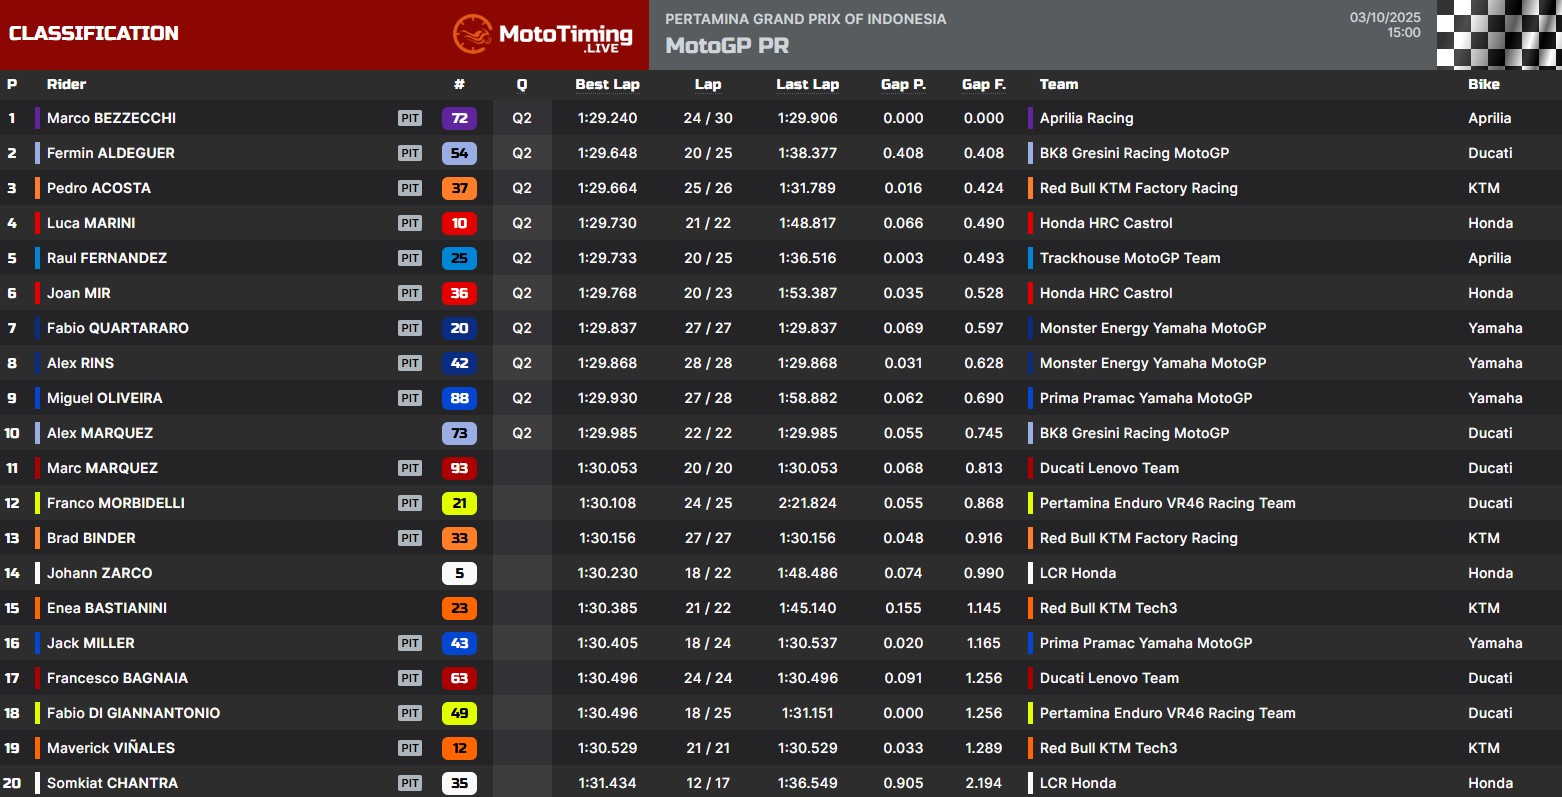Click the Team column header
The image size is (1562, 797).
click(1058, 84)
